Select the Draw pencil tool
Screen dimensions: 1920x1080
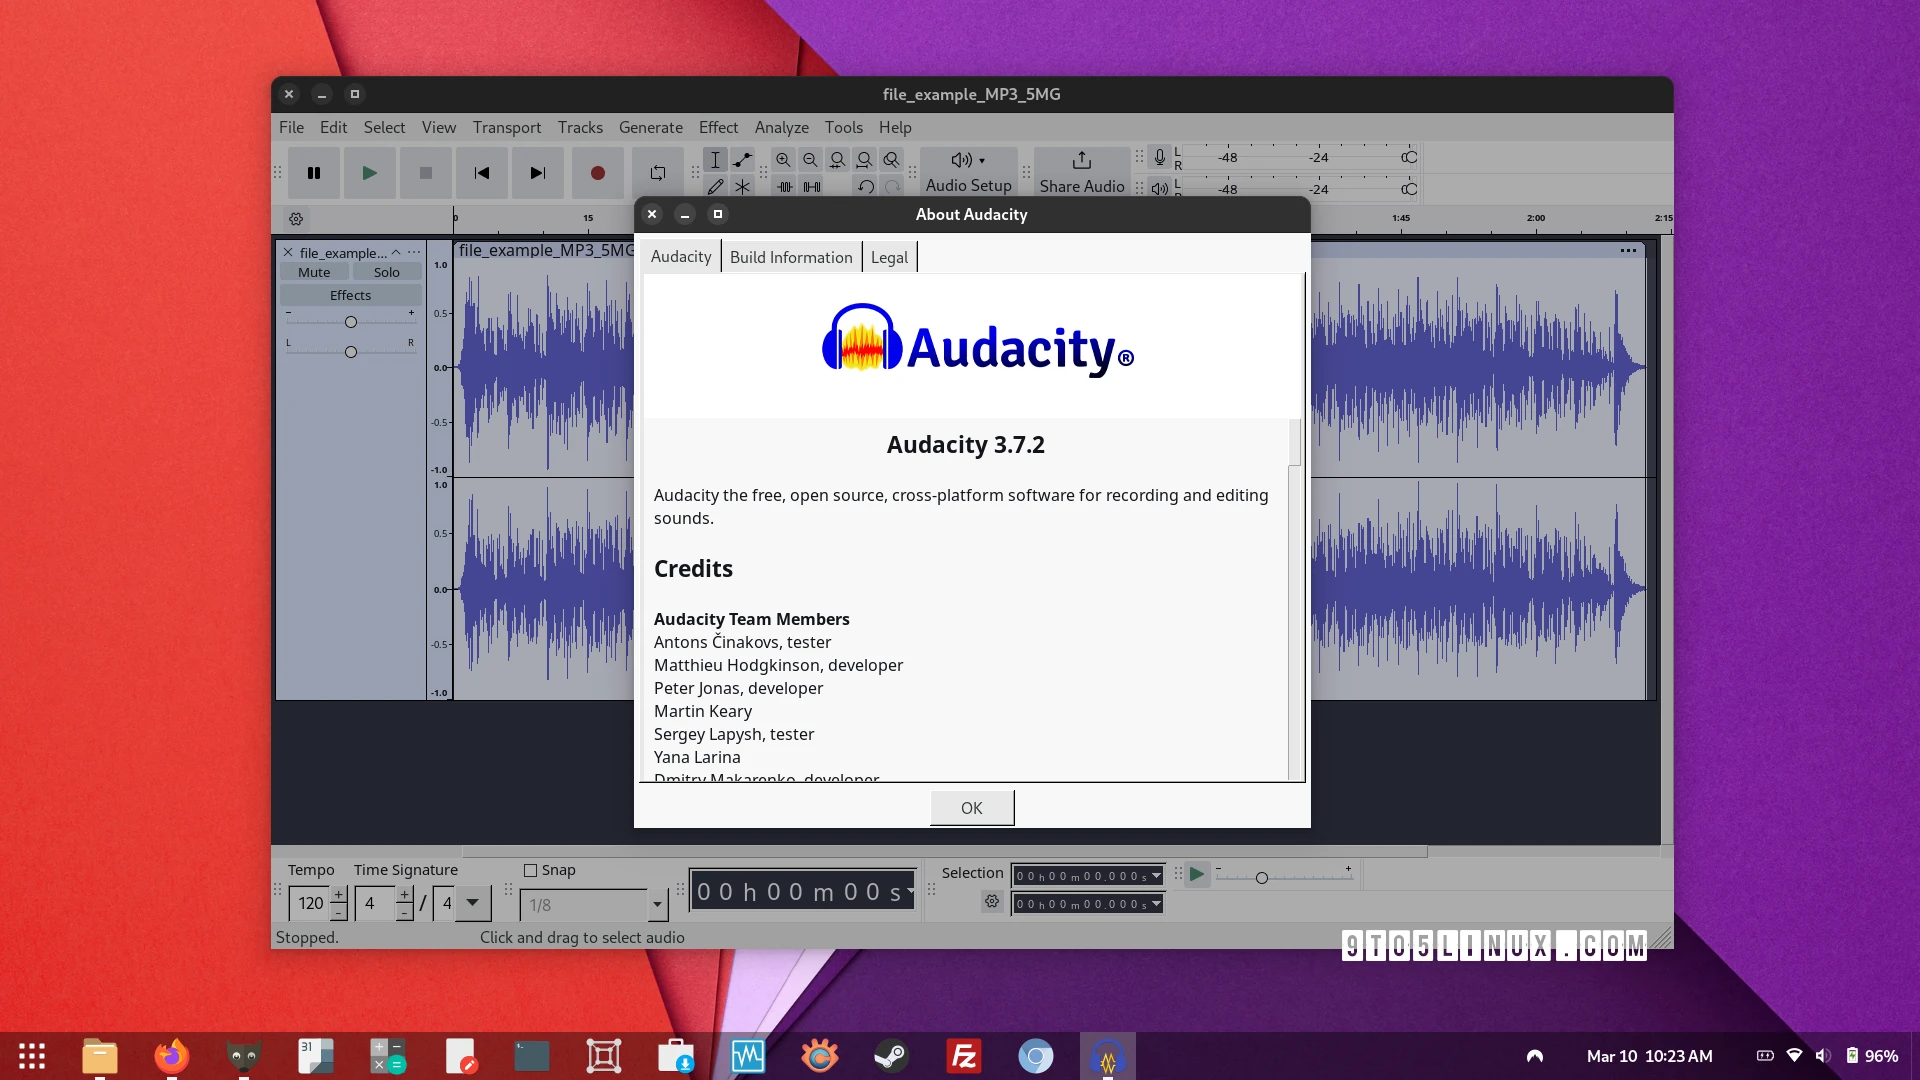[x=715, y=187]
